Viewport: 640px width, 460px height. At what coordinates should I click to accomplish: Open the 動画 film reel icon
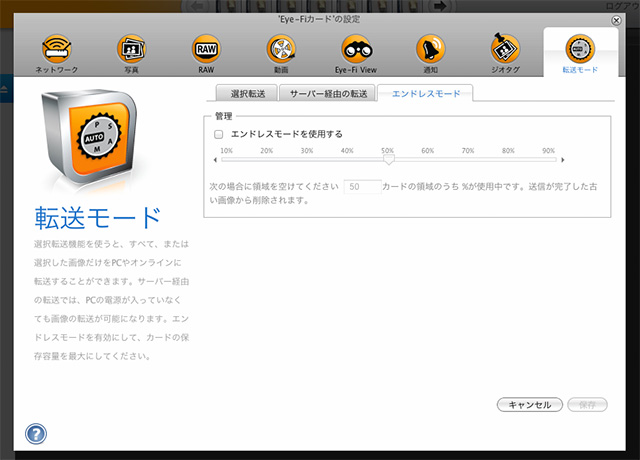[281, 49]
